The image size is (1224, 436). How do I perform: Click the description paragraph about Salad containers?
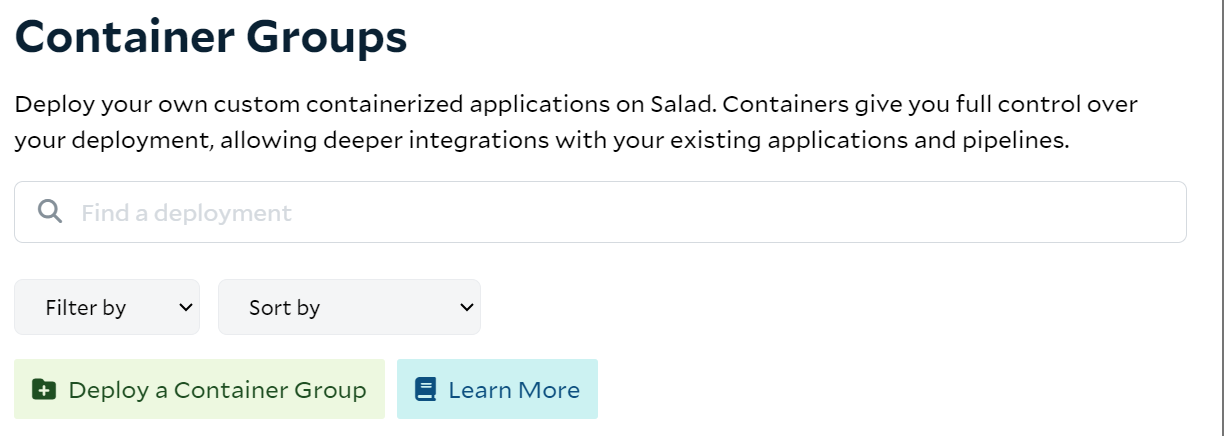click(576, 122)
